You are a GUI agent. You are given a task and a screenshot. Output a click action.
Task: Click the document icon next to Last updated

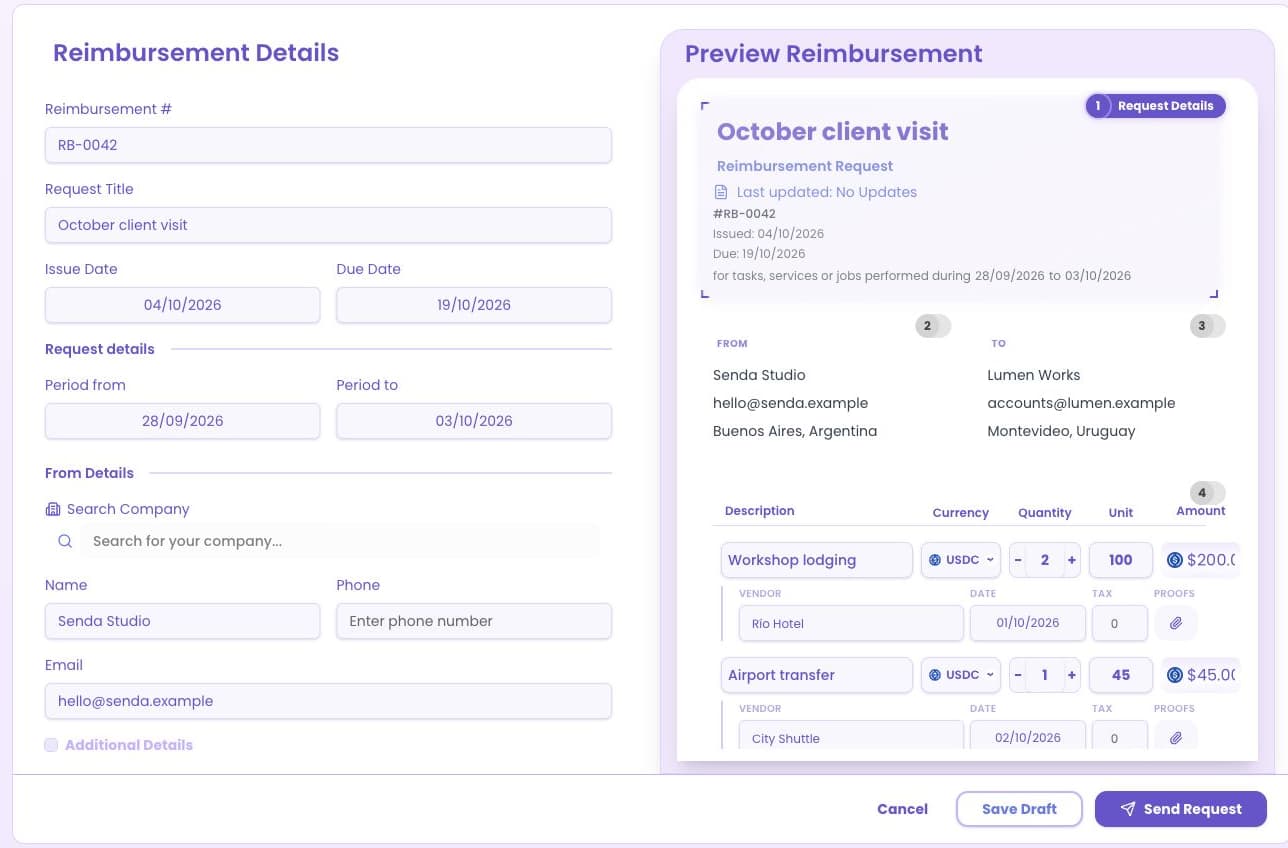tap(721, 192)
